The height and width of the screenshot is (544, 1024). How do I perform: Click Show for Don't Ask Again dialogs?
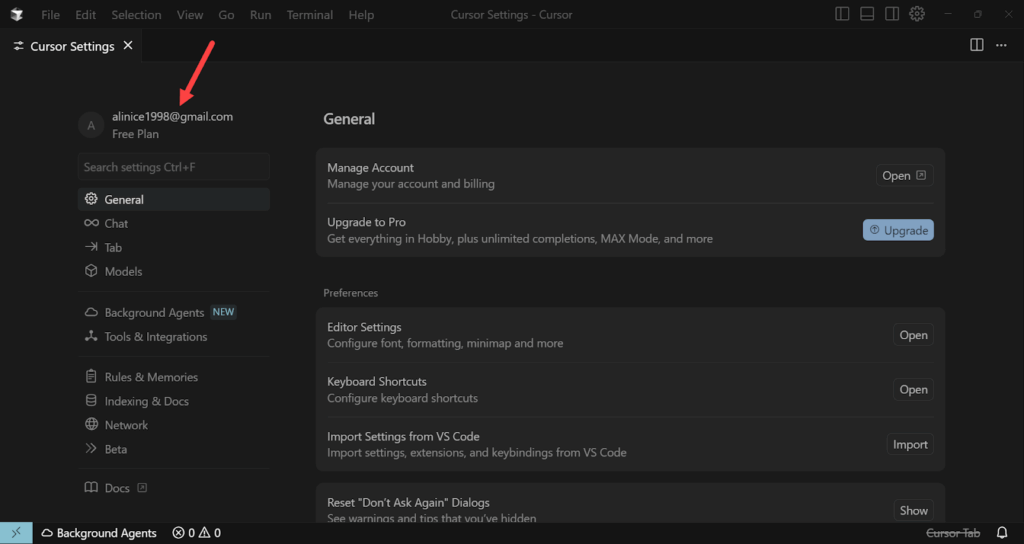coord(913,510)
